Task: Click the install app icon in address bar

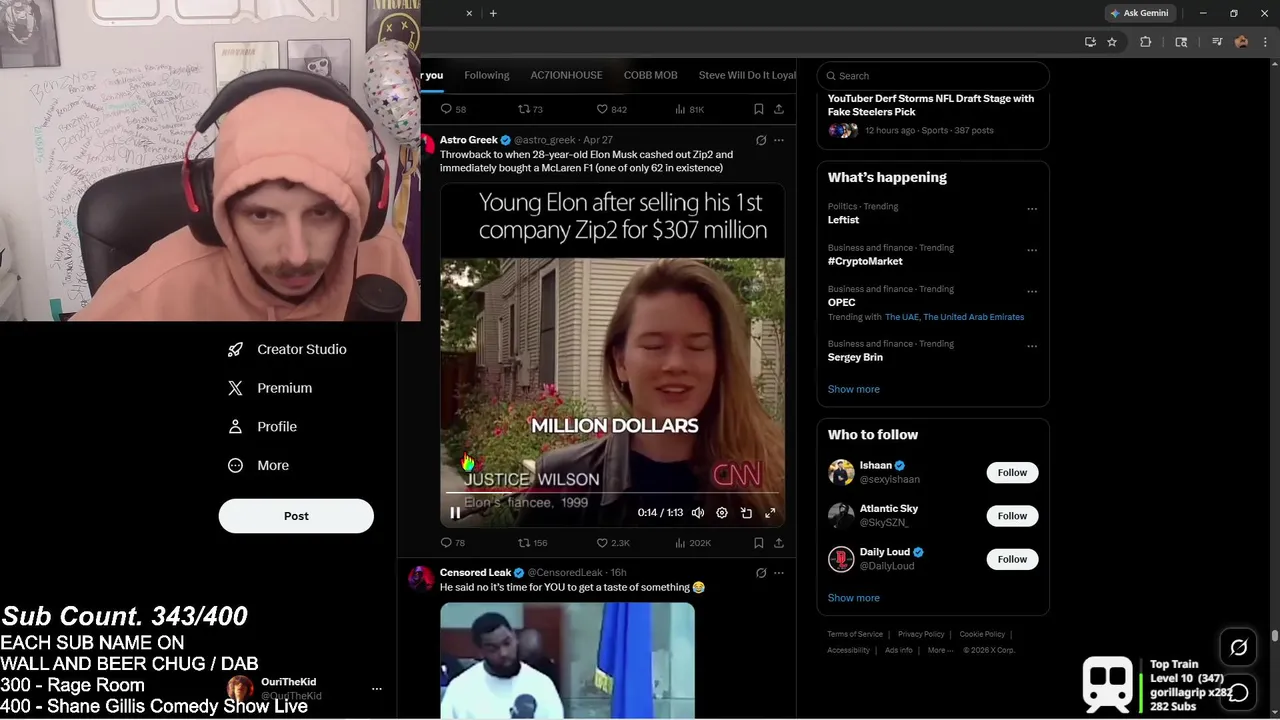Action: [x=1090, y=42]
